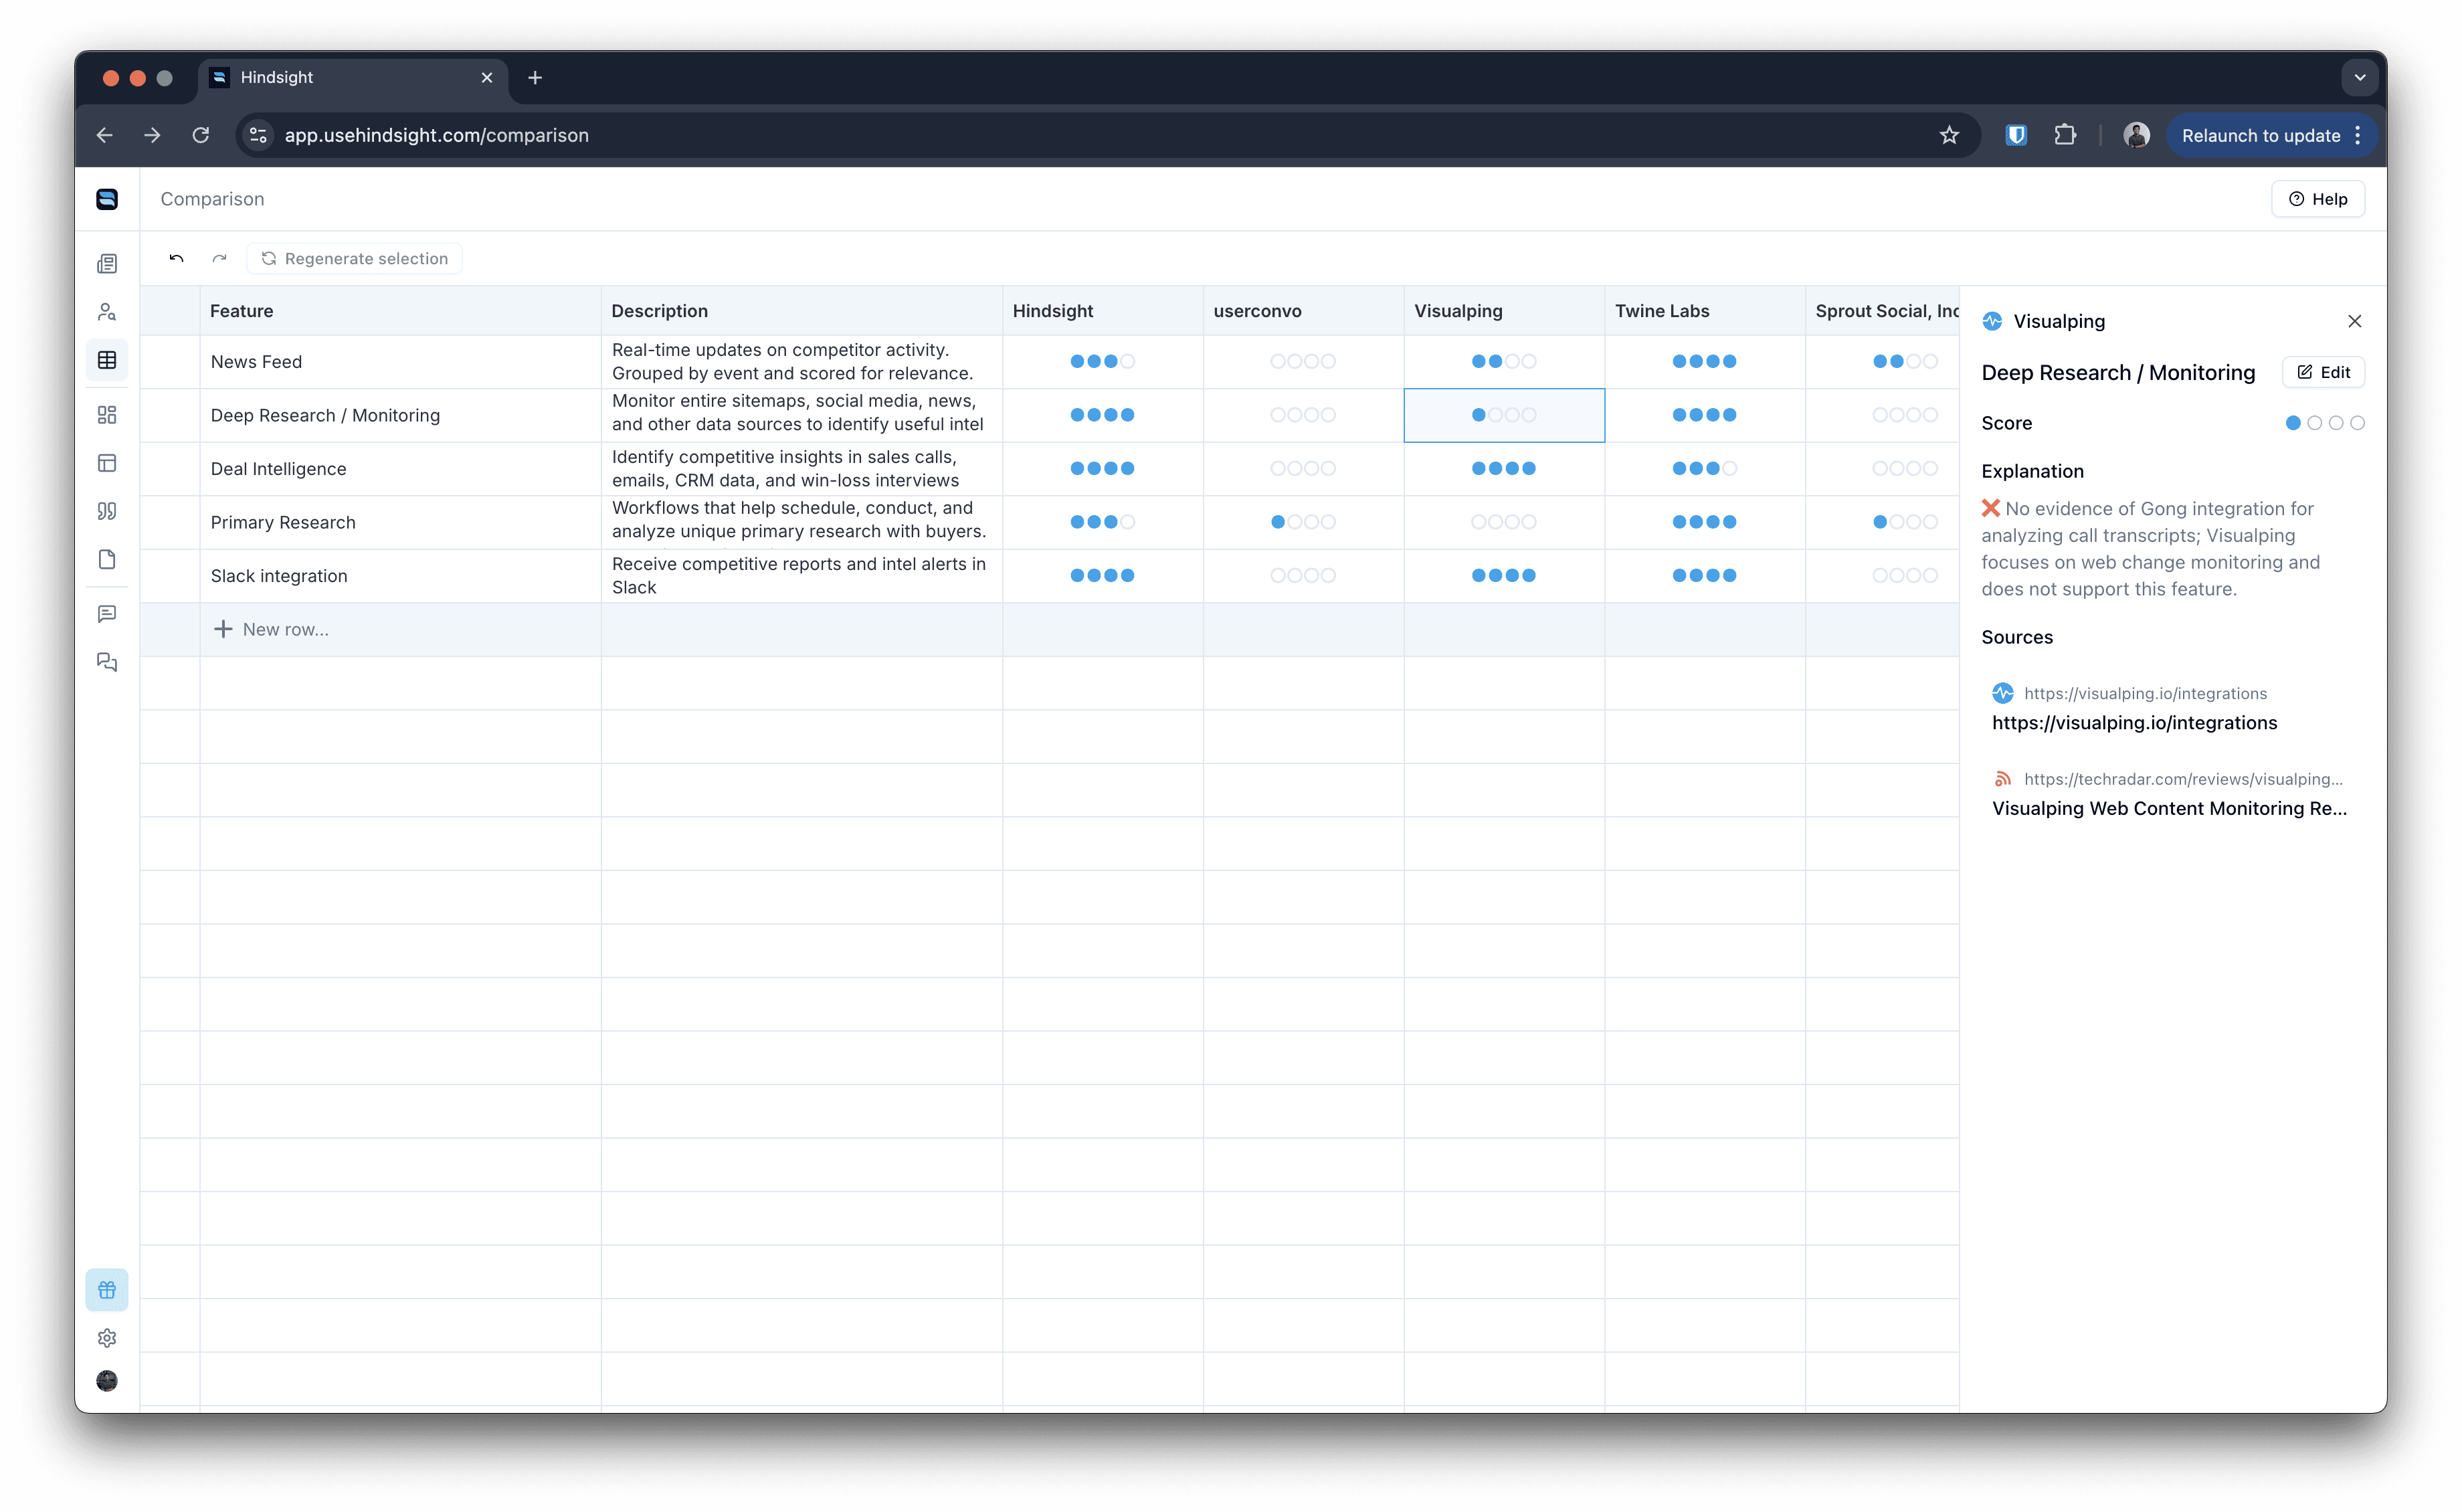Click the user avatar at sidebar bottom
This screenshot has width=2462, height=1512.
[107, 1381]
